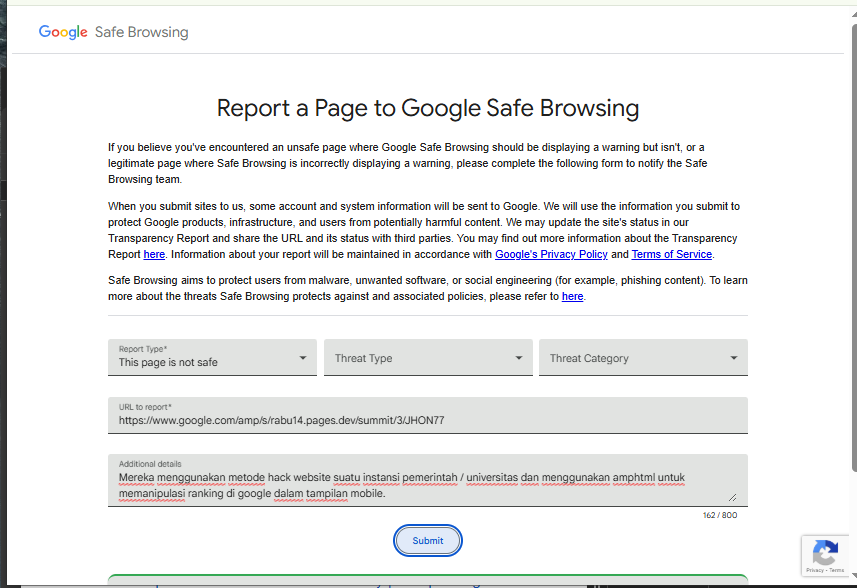Click the reCAPTCHA Privacy link
Image resolution: width=857 pixels, height=588 pixels.
[814, 570]
